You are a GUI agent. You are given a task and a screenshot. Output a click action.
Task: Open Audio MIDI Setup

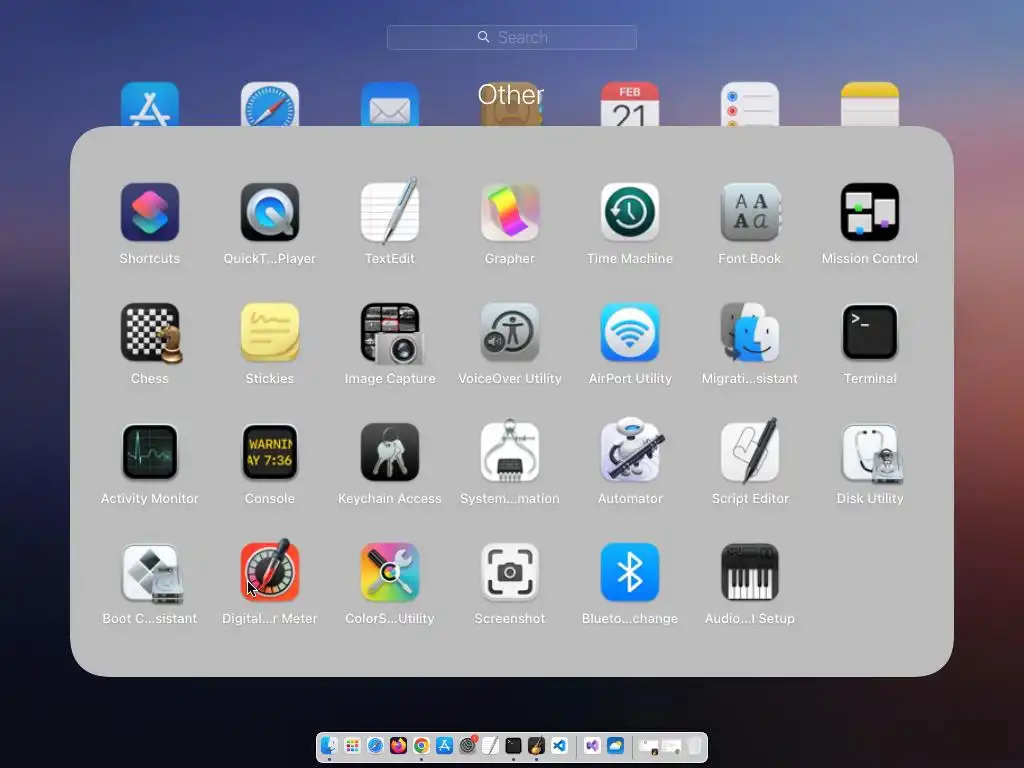[x=750, y=572]
